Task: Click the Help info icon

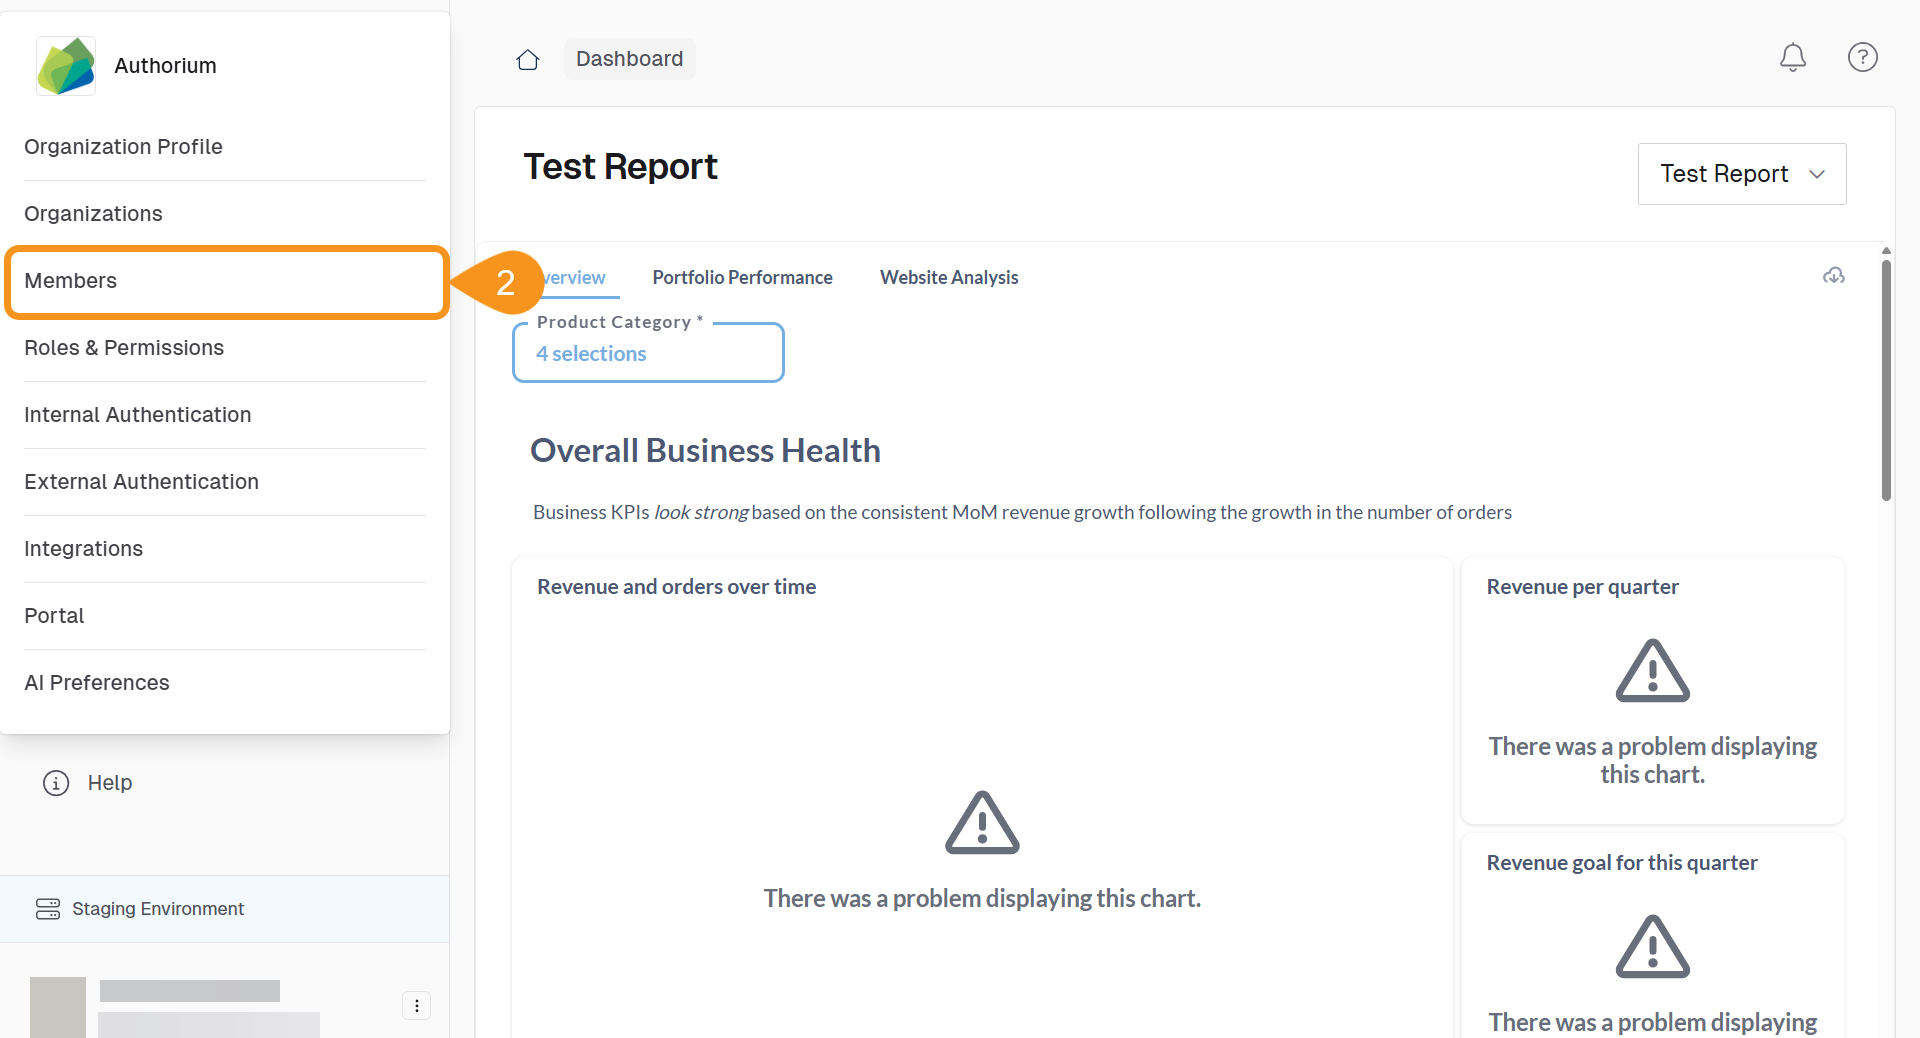Action: (x=56, y=783)
